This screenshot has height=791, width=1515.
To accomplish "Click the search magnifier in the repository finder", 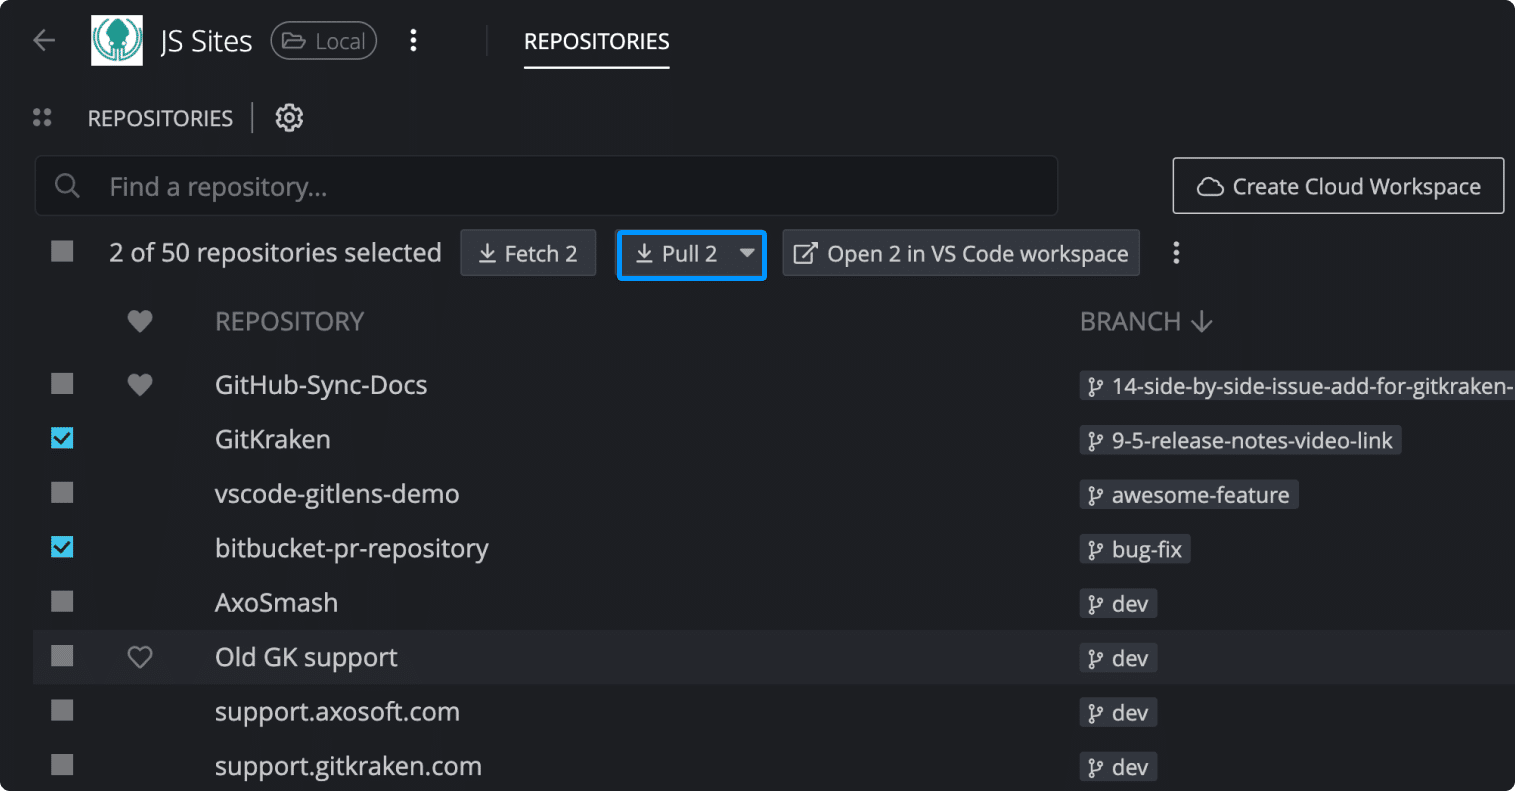I will pos(66,185).
